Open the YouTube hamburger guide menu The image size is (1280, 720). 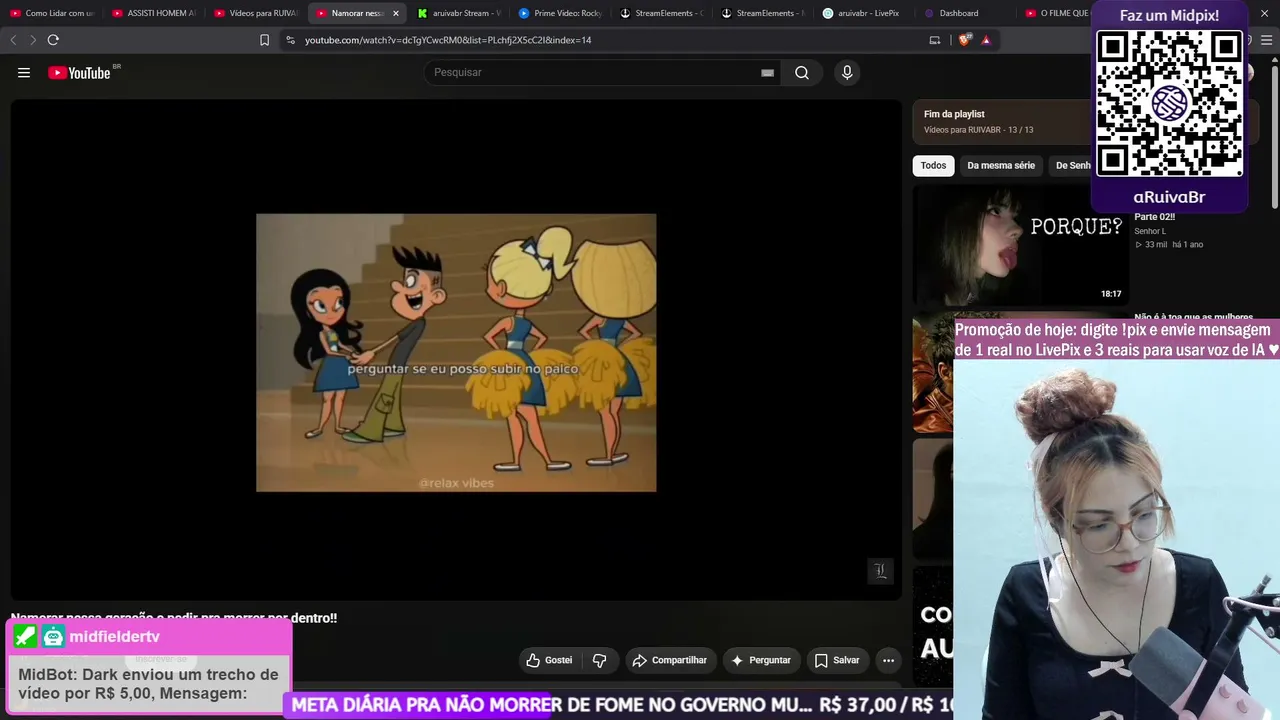click(24, 72)
